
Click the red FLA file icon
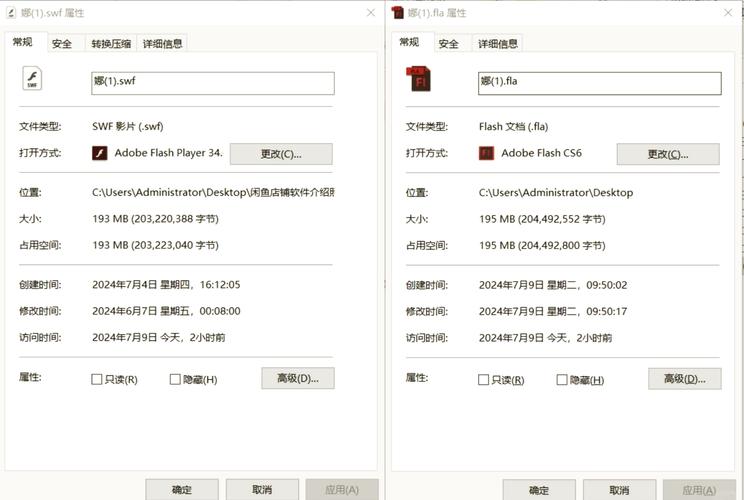[418, 78]
